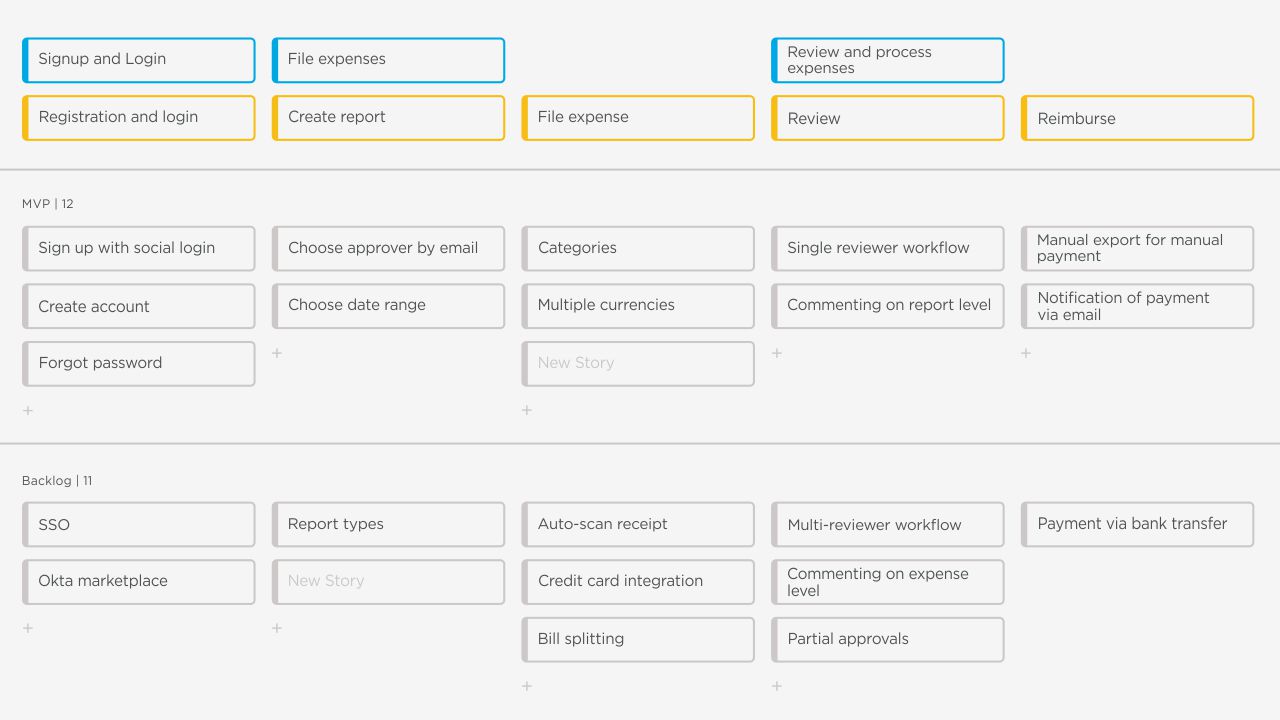This screenshot has width=1280, height=720.
Task: Open the Single reviewer workflow card
Action: (887, 248)
